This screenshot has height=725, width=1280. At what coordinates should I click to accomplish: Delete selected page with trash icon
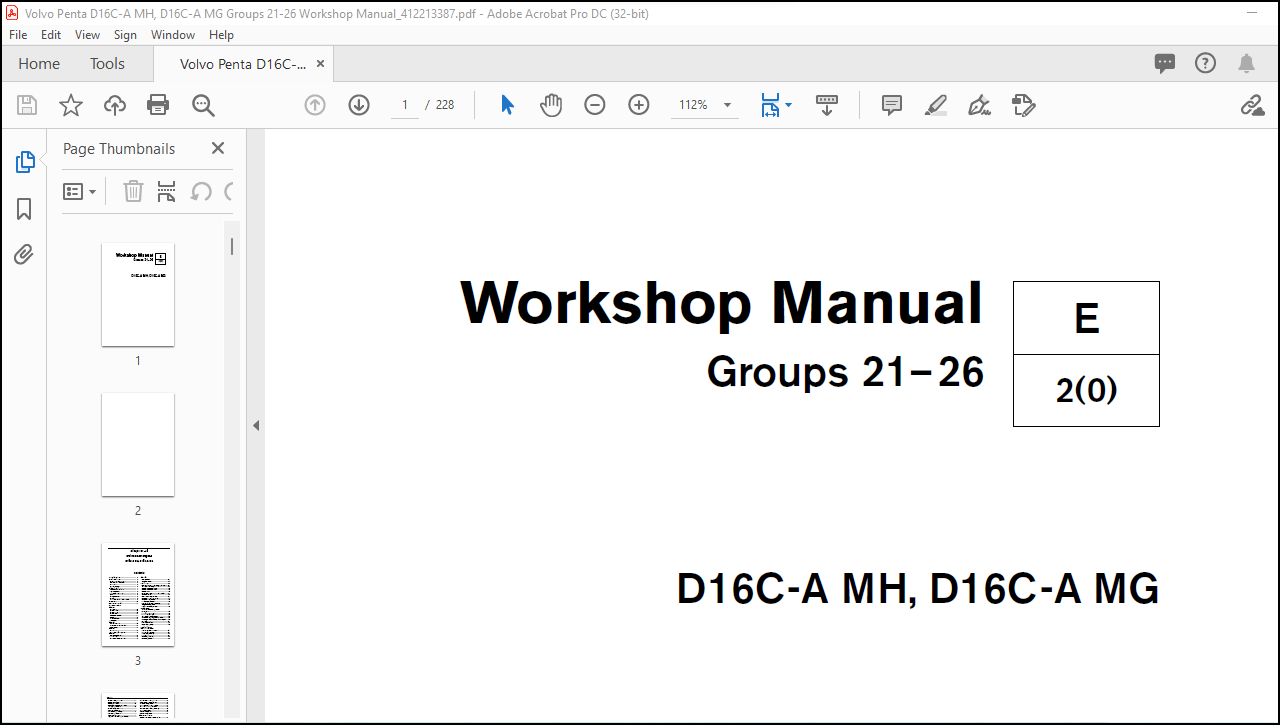click(x=133, y=191)
